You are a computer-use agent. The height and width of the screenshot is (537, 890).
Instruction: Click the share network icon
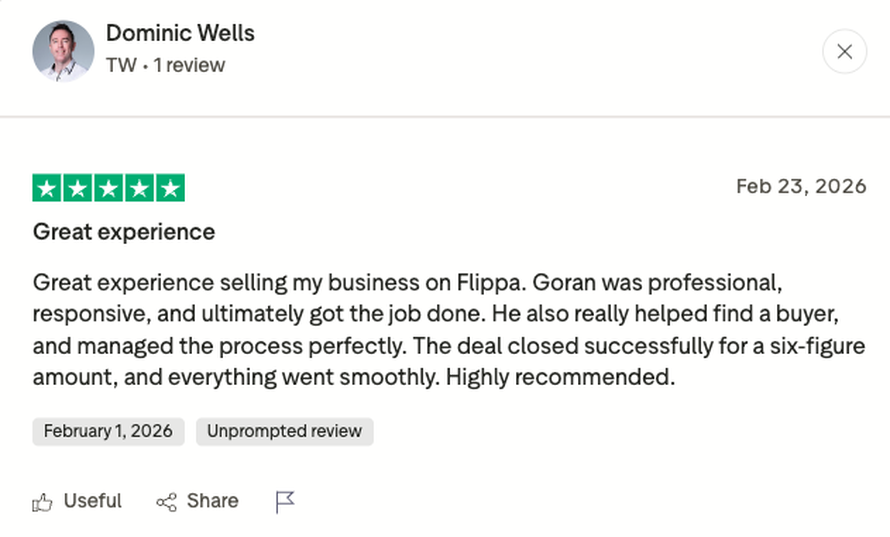click(x=166, y=502)
